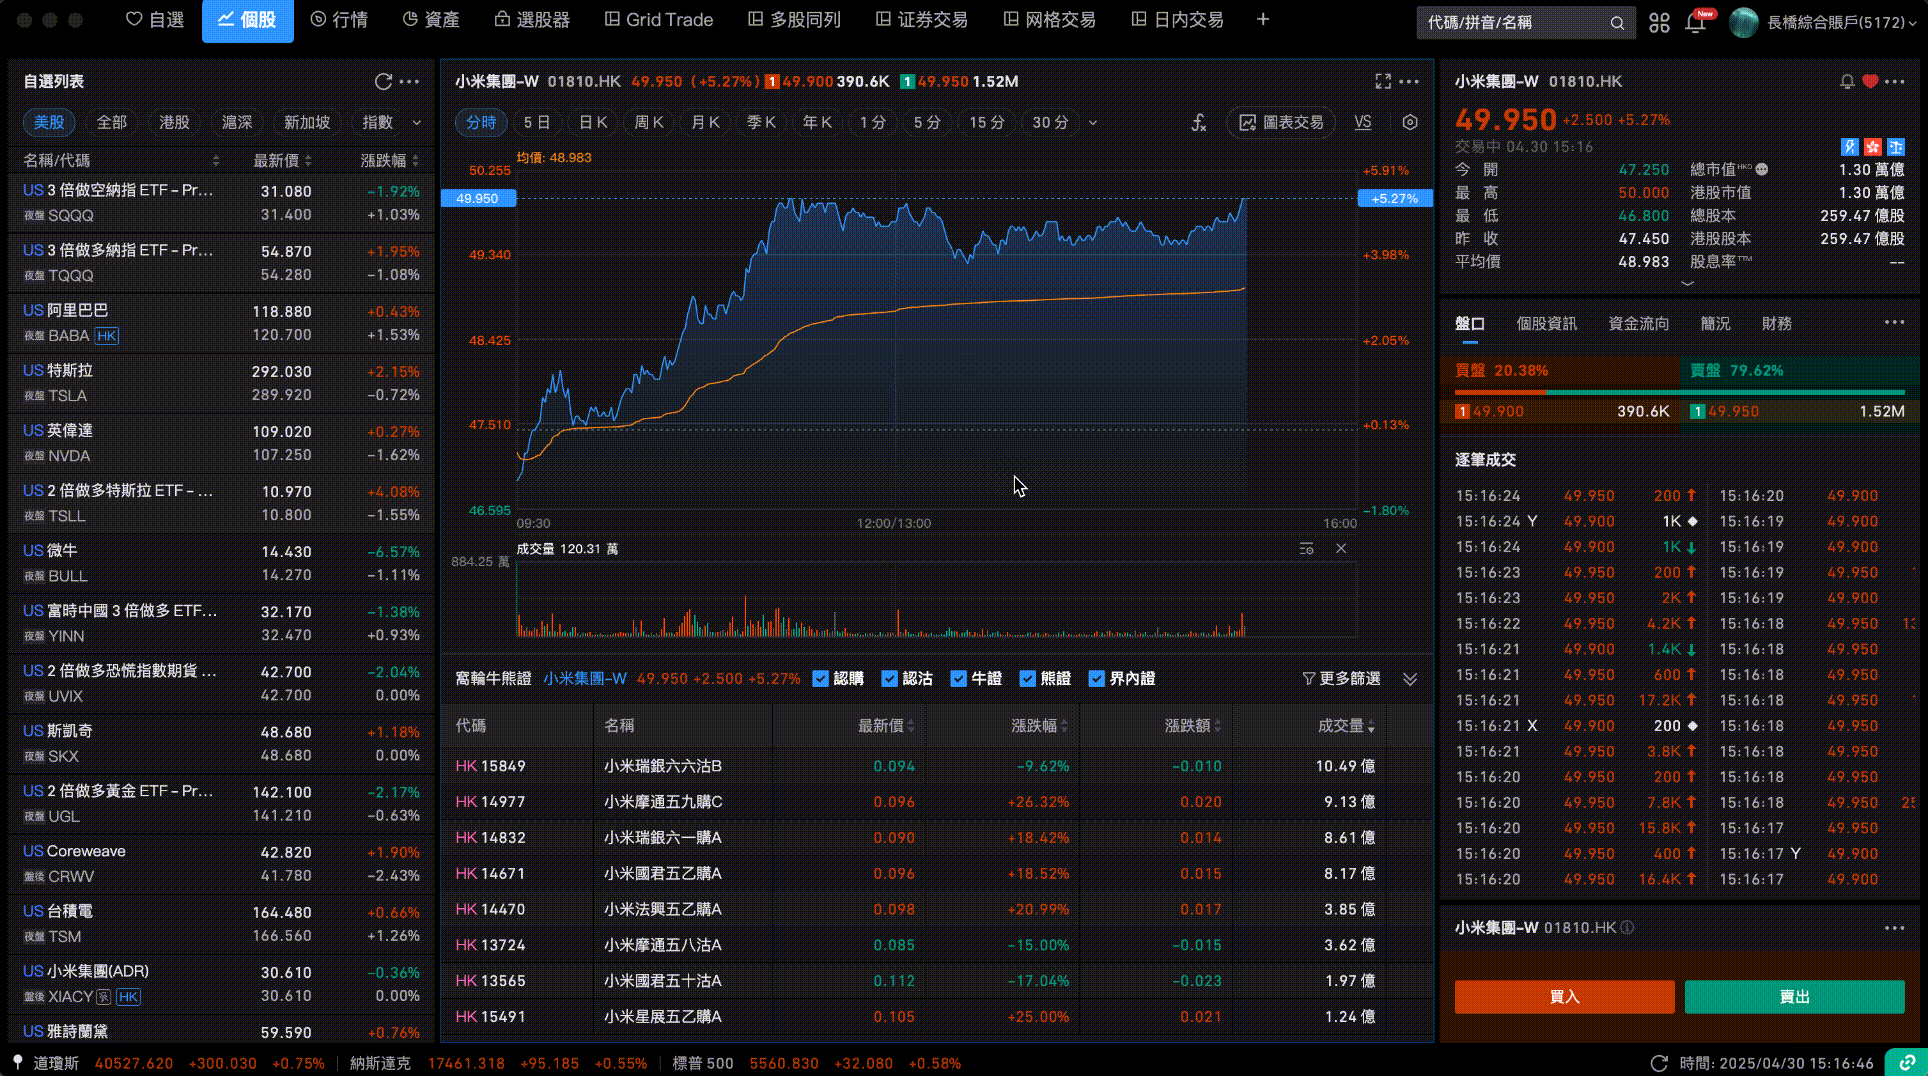Open 圖表交易 chart trading button

click(x=1282, y=122)
